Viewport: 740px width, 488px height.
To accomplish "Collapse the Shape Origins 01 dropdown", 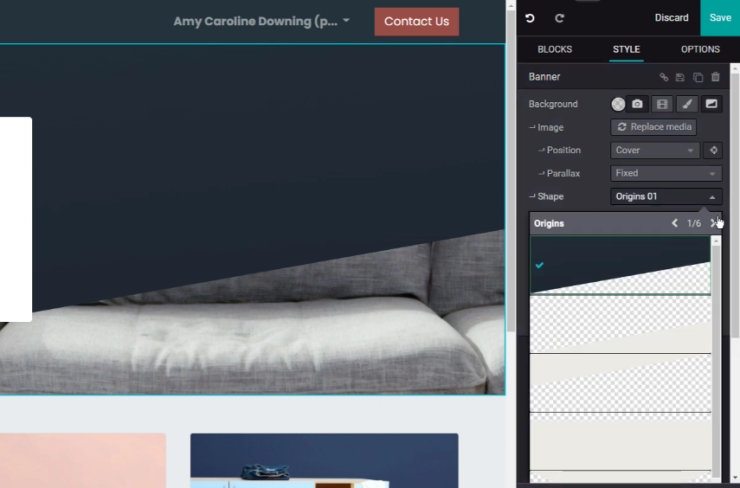I will [666, 196].
